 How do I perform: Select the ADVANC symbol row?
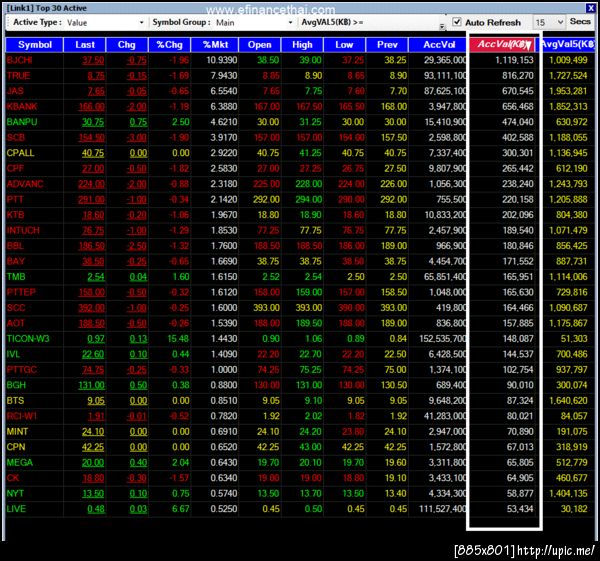(300, 184)
